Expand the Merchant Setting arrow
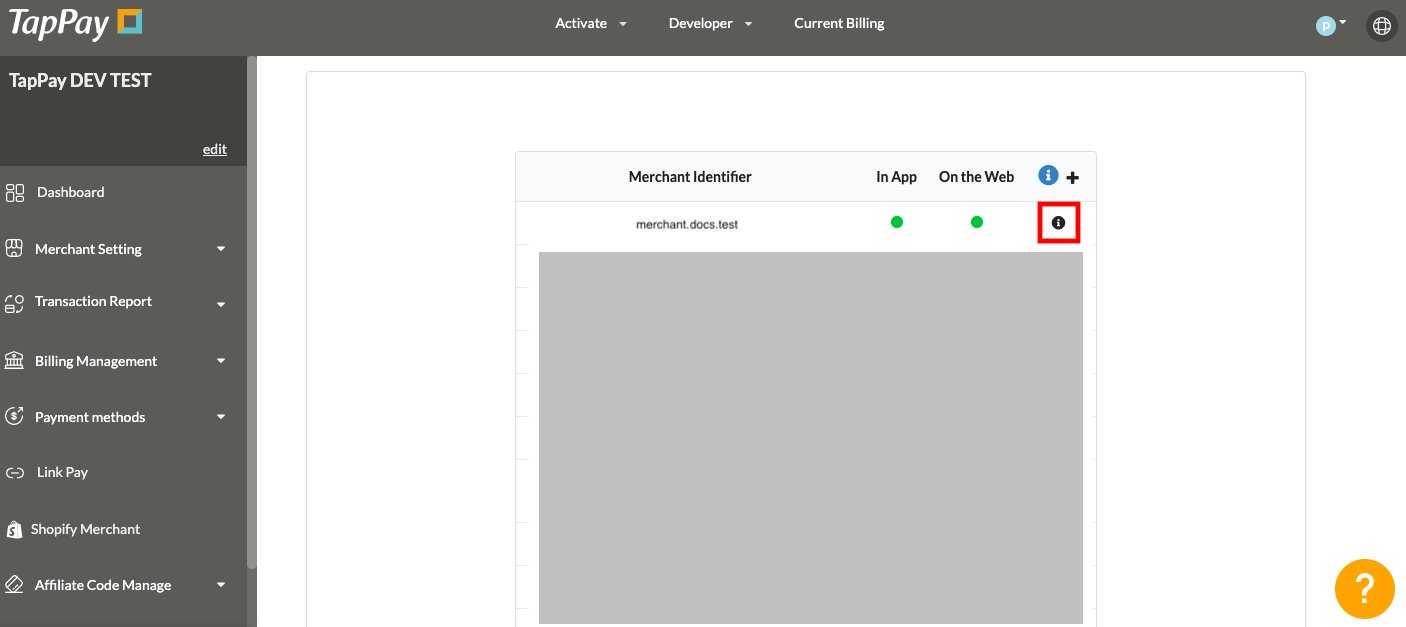The height and width of the screenshot is (627, 1406). 221,249
